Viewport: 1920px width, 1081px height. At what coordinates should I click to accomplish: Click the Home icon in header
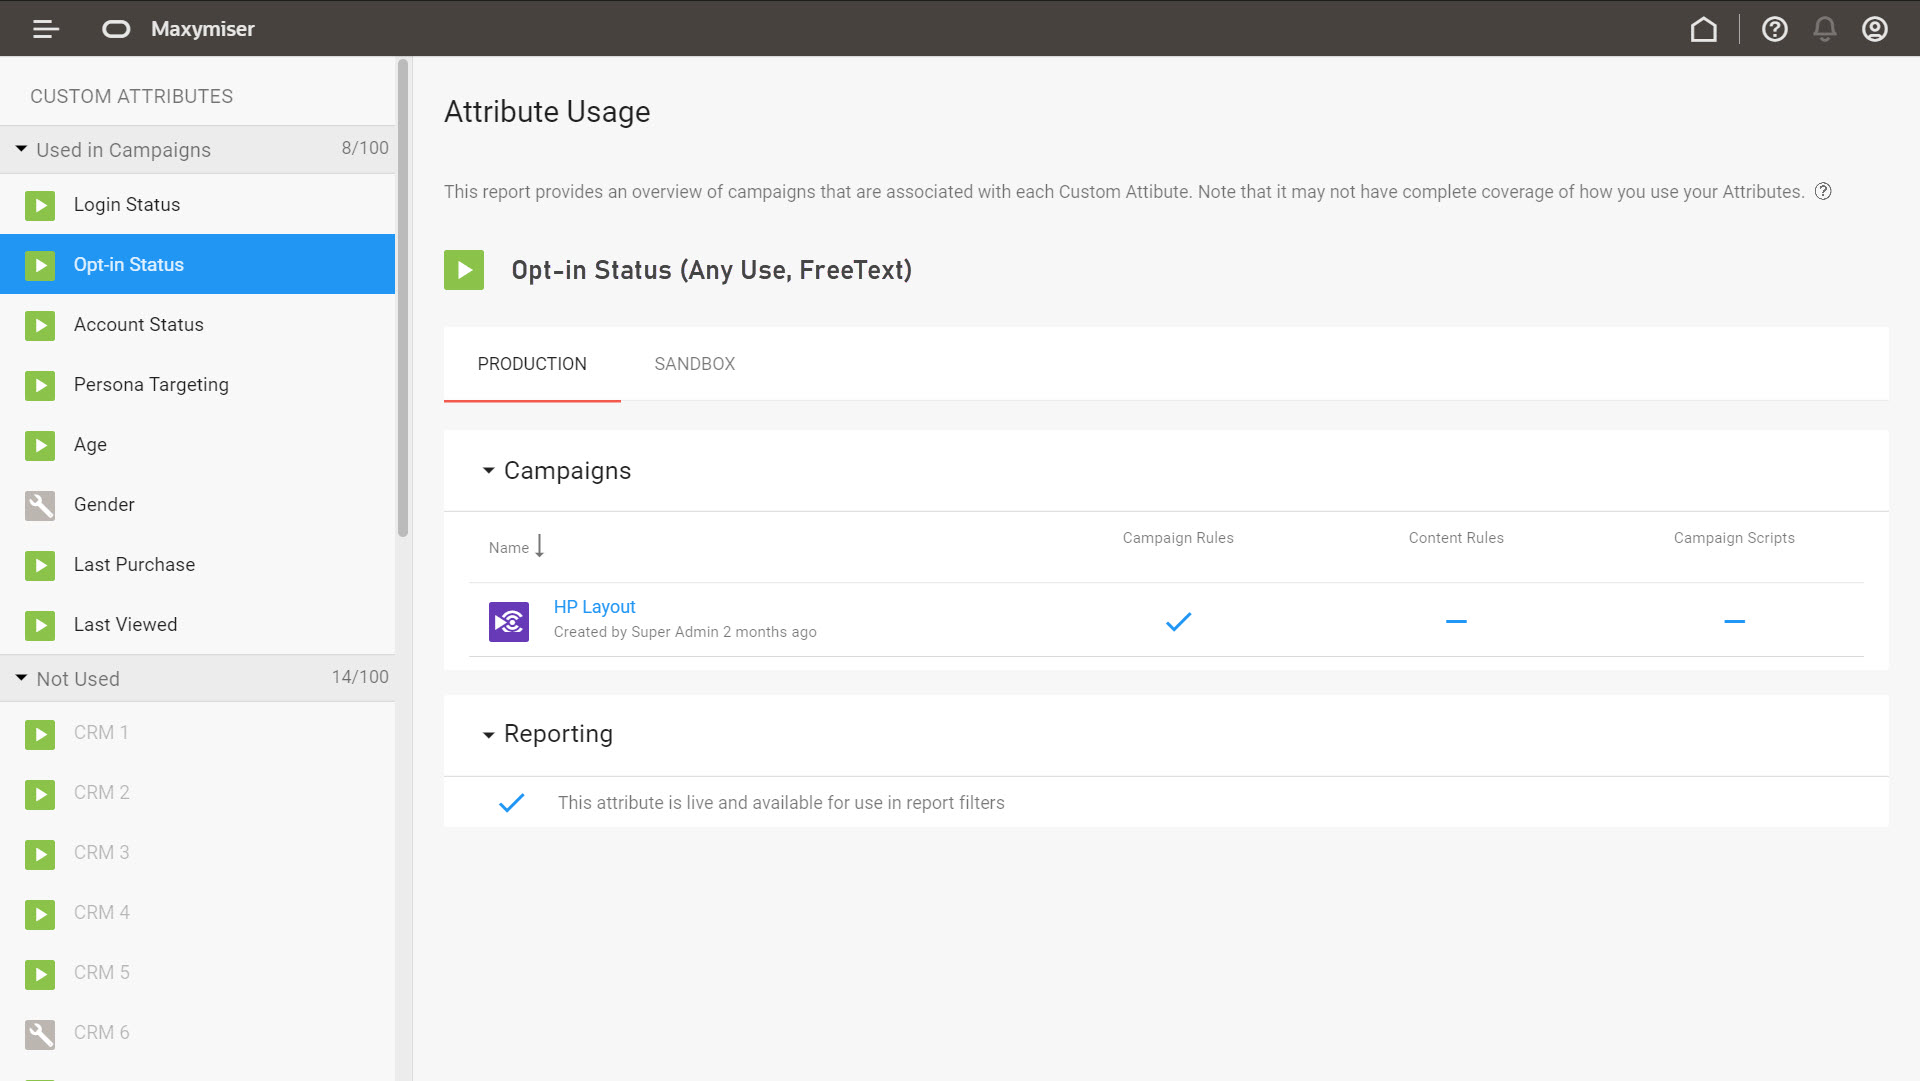1704,29
